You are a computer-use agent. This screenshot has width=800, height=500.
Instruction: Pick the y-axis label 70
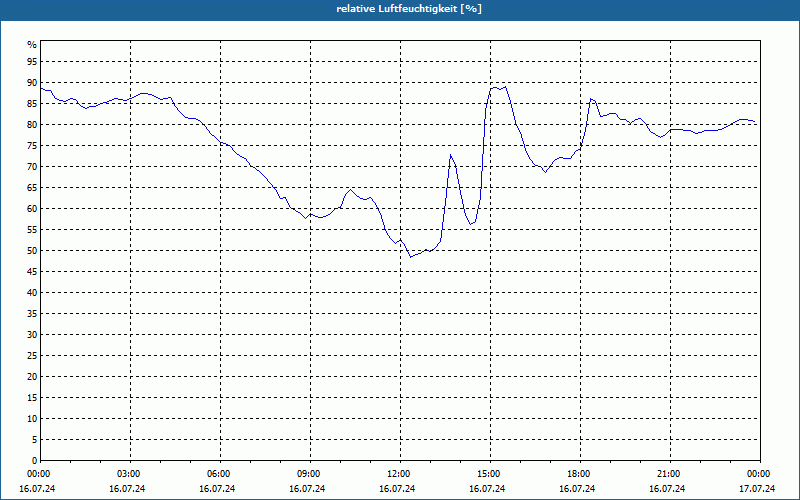[x=32, y=167]
